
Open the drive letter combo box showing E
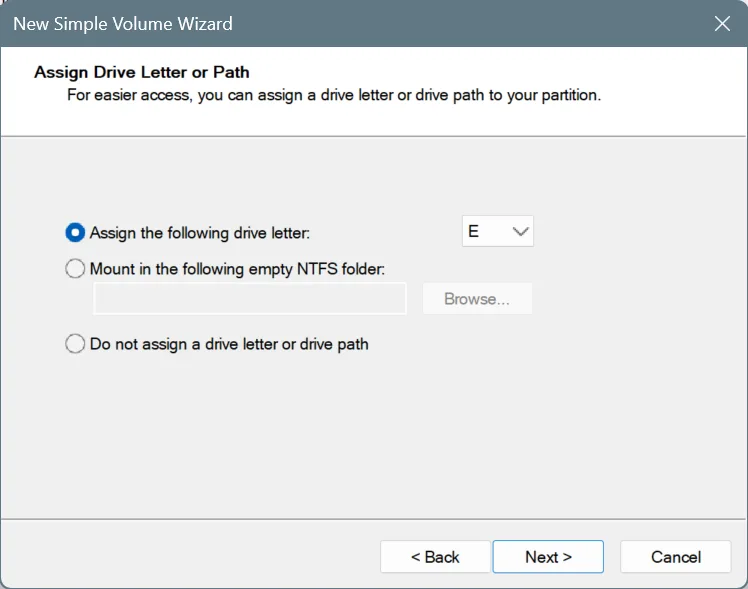(498, 231)
